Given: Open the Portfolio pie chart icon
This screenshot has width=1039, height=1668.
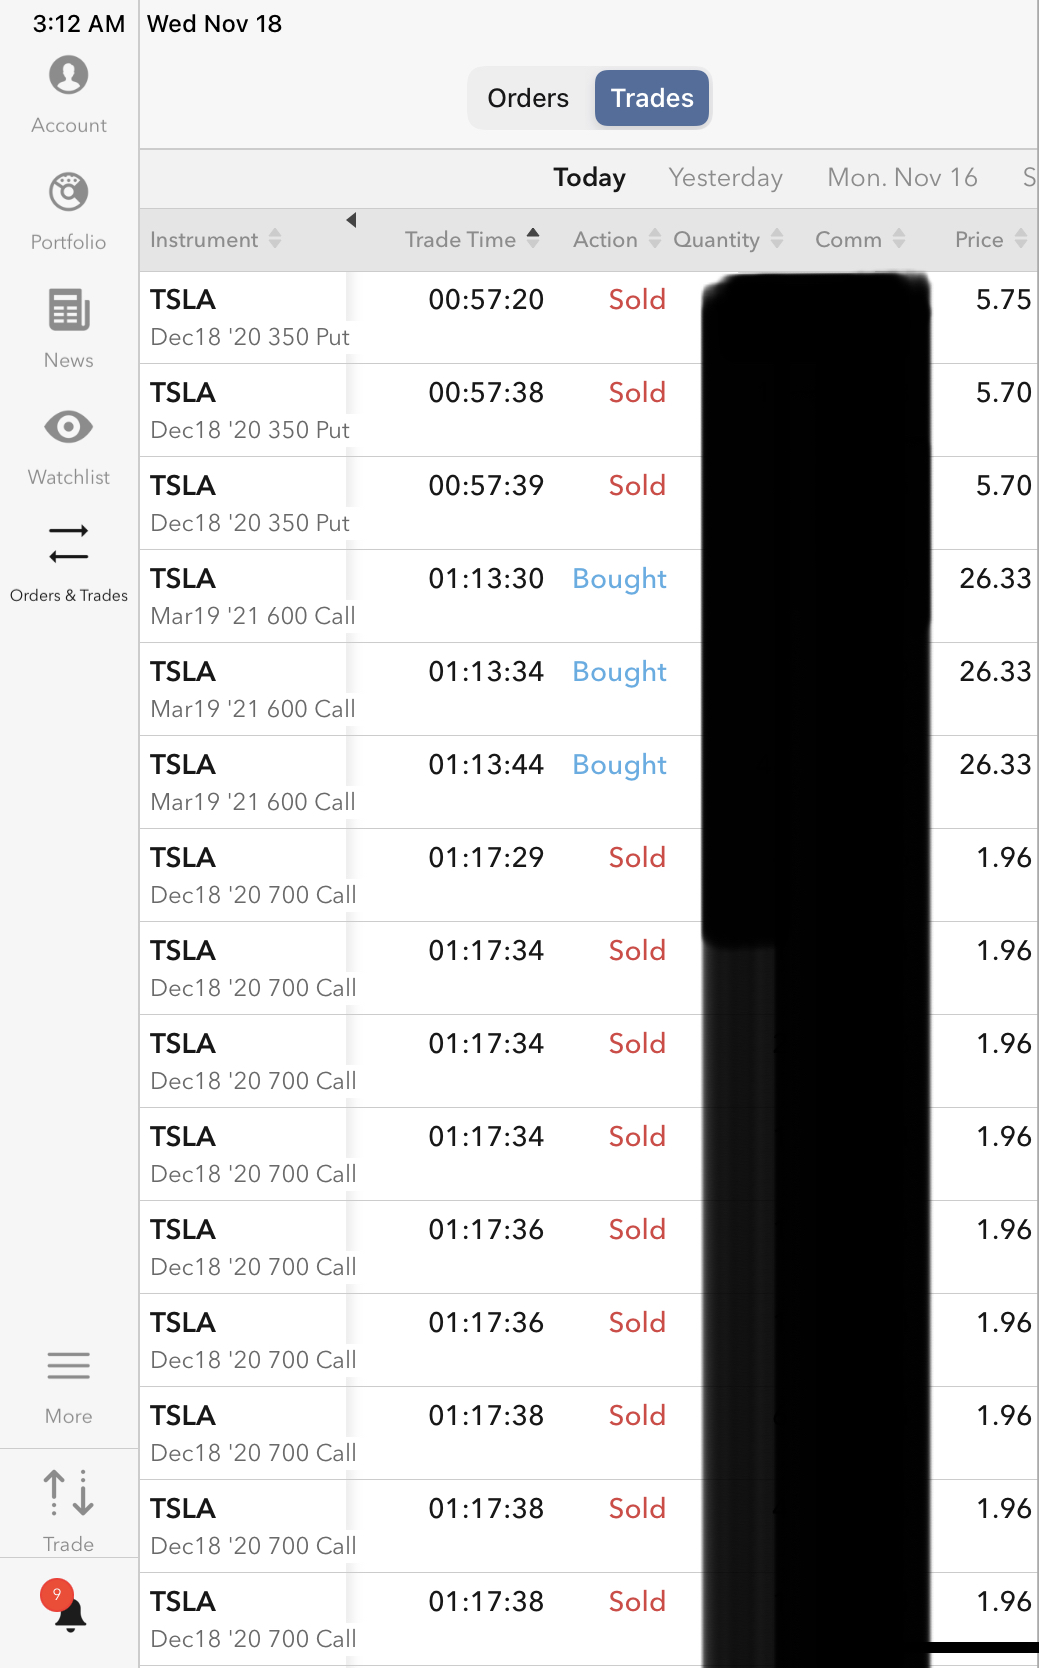Looking at the screenshot, I should point(68,193).
